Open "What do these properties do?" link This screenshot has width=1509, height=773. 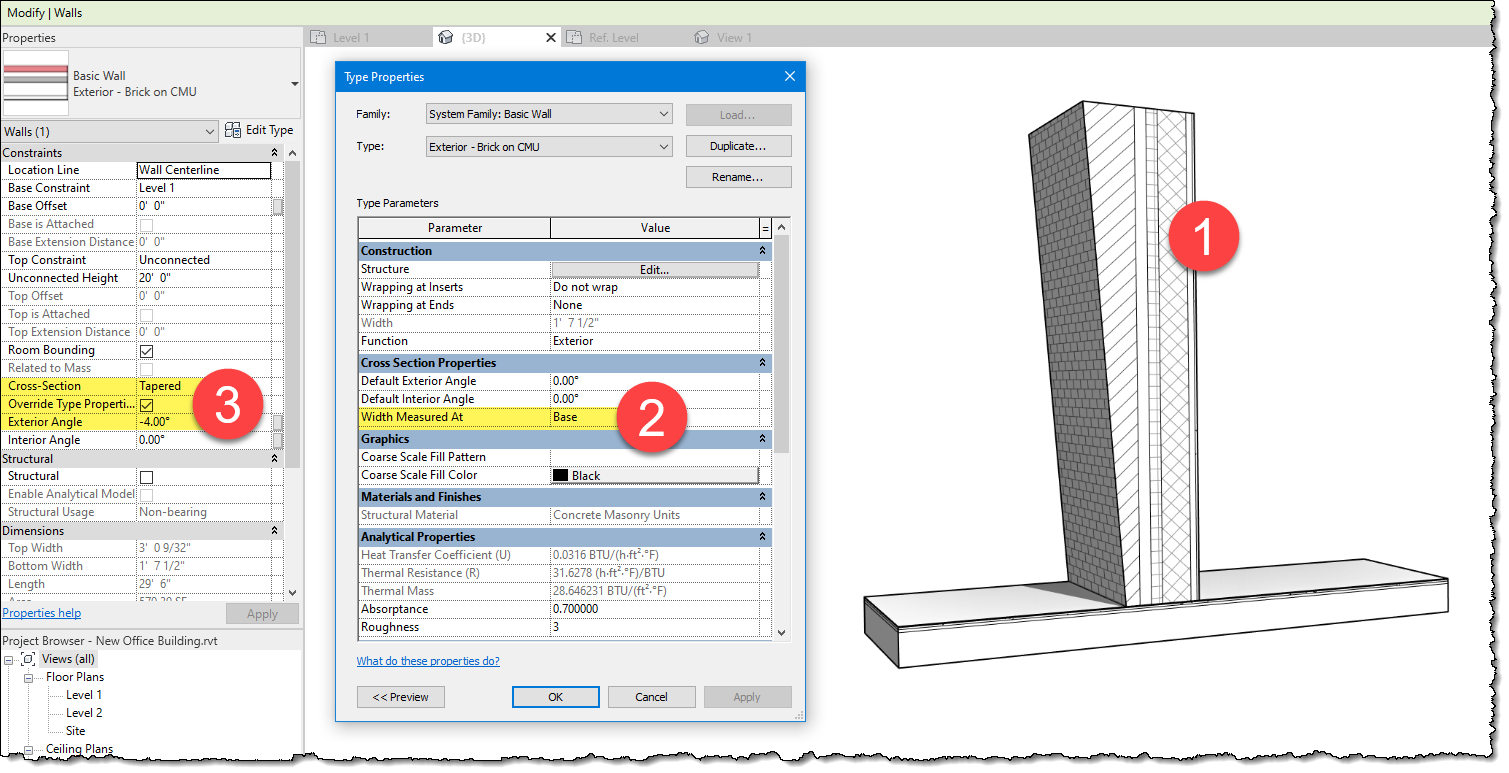click(428, 661)
